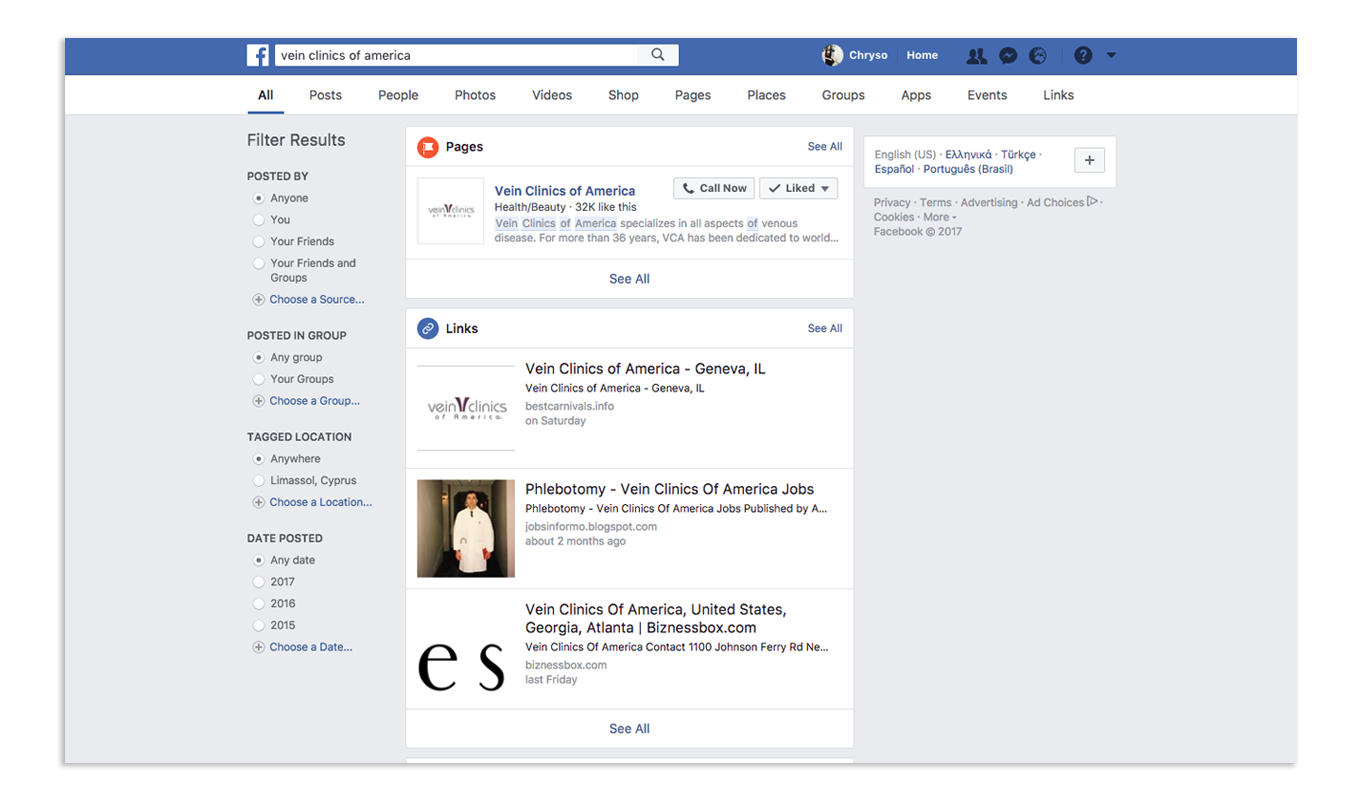Viewport: 1361px width, 801px height.
Task: Switch language to Türkçe
Action: pos(1019,155)
